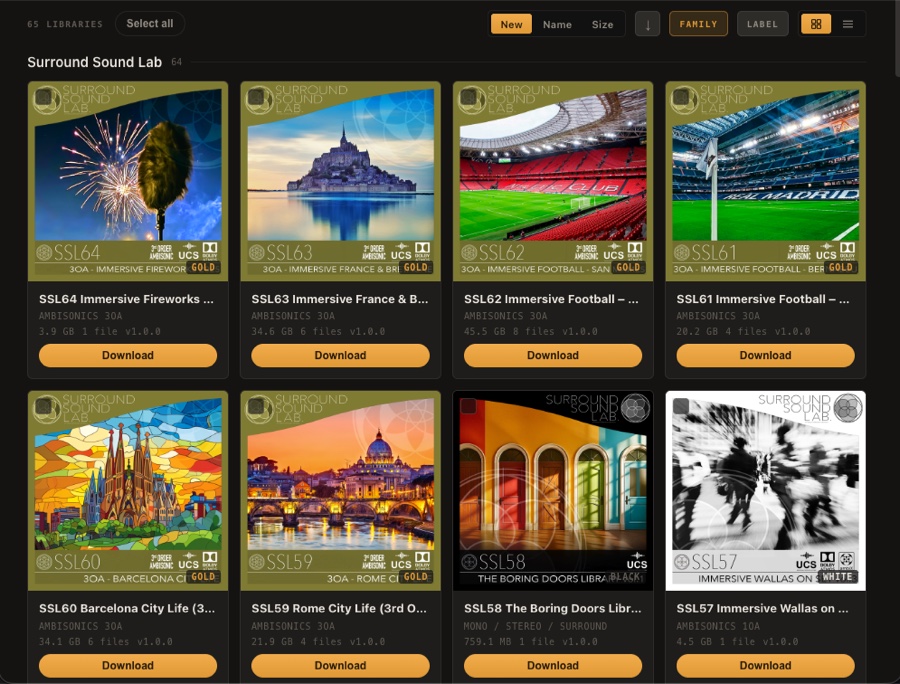Collapse the Surround Sound Lab group header
This screenshot has height=684, width=900.
[95, 62]
